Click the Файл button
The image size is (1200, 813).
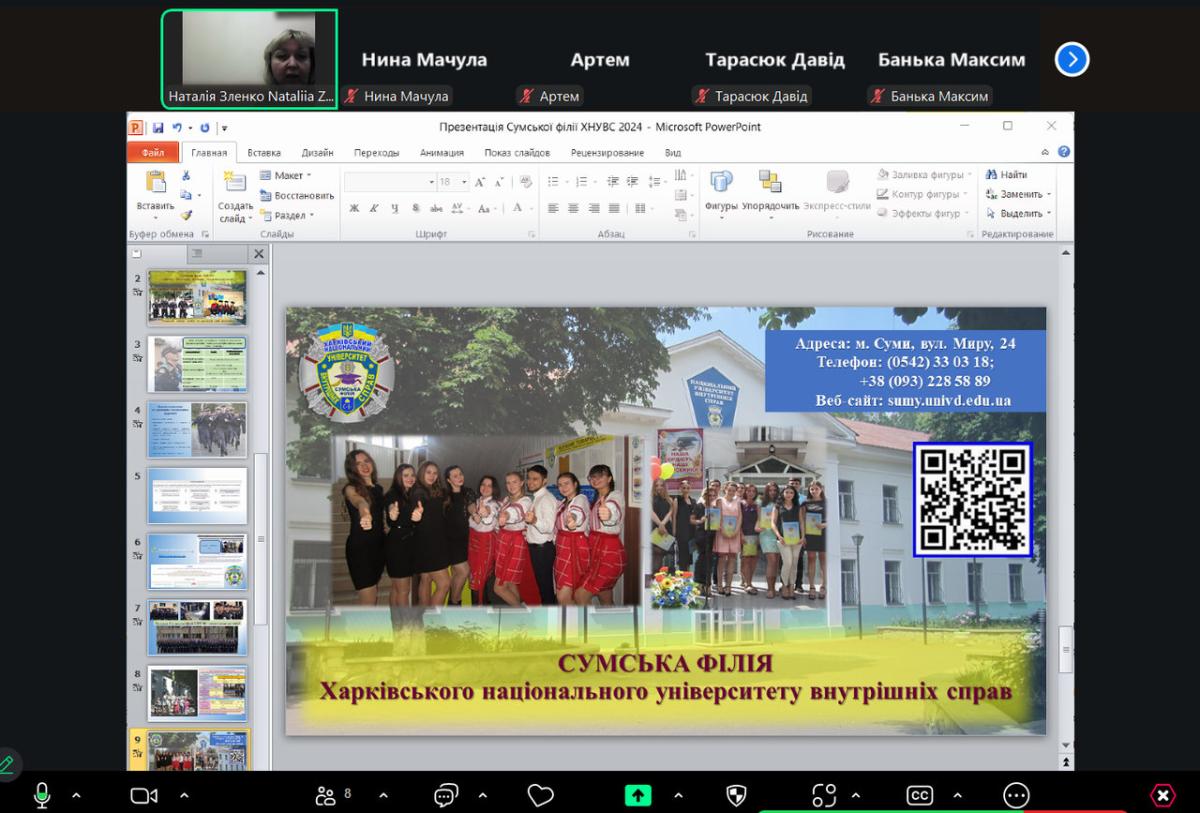pyautogui.click(x=153, y=153)
